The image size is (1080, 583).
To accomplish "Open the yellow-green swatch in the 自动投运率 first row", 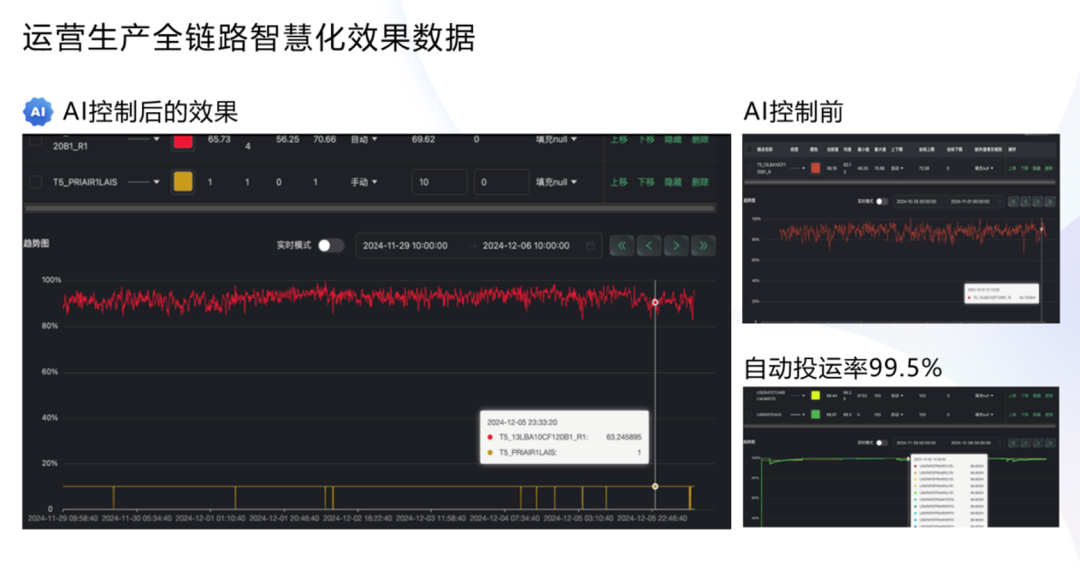I will [816, 396].
